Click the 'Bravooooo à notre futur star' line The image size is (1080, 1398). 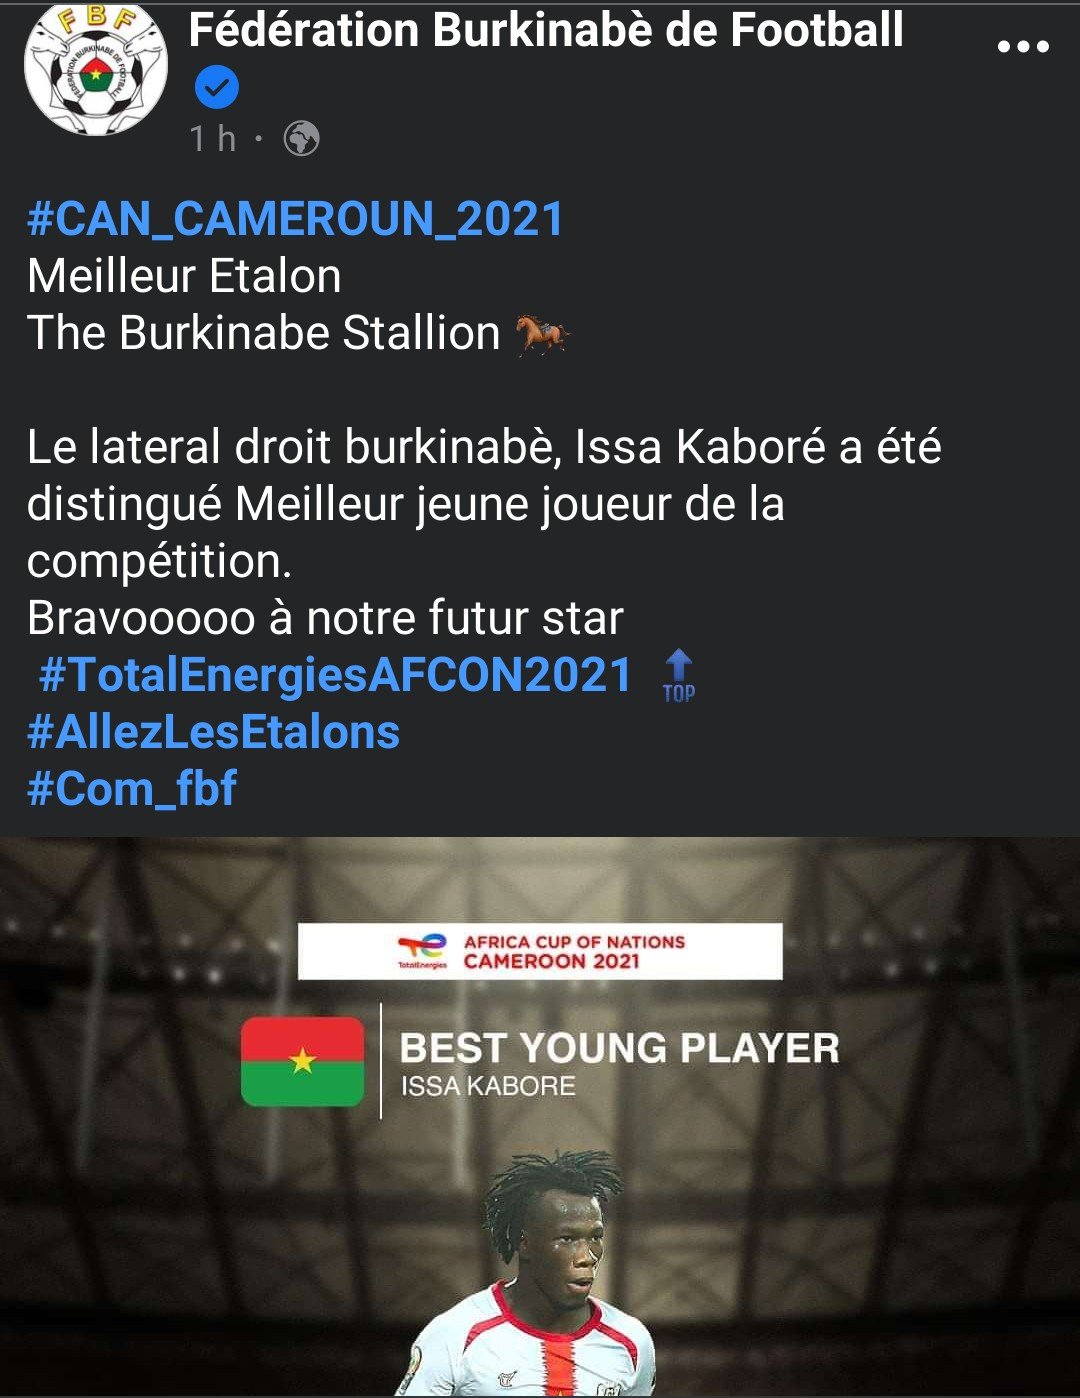(x=325, y=618)
